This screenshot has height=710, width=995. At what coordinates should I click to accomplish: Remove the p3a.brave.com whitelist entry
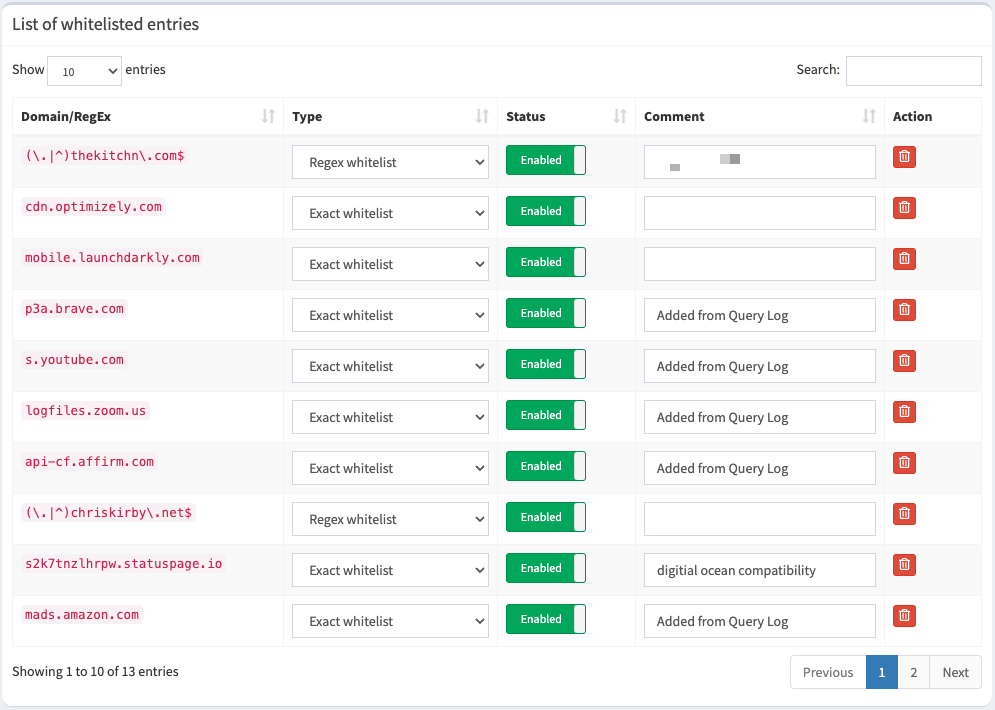904,310
